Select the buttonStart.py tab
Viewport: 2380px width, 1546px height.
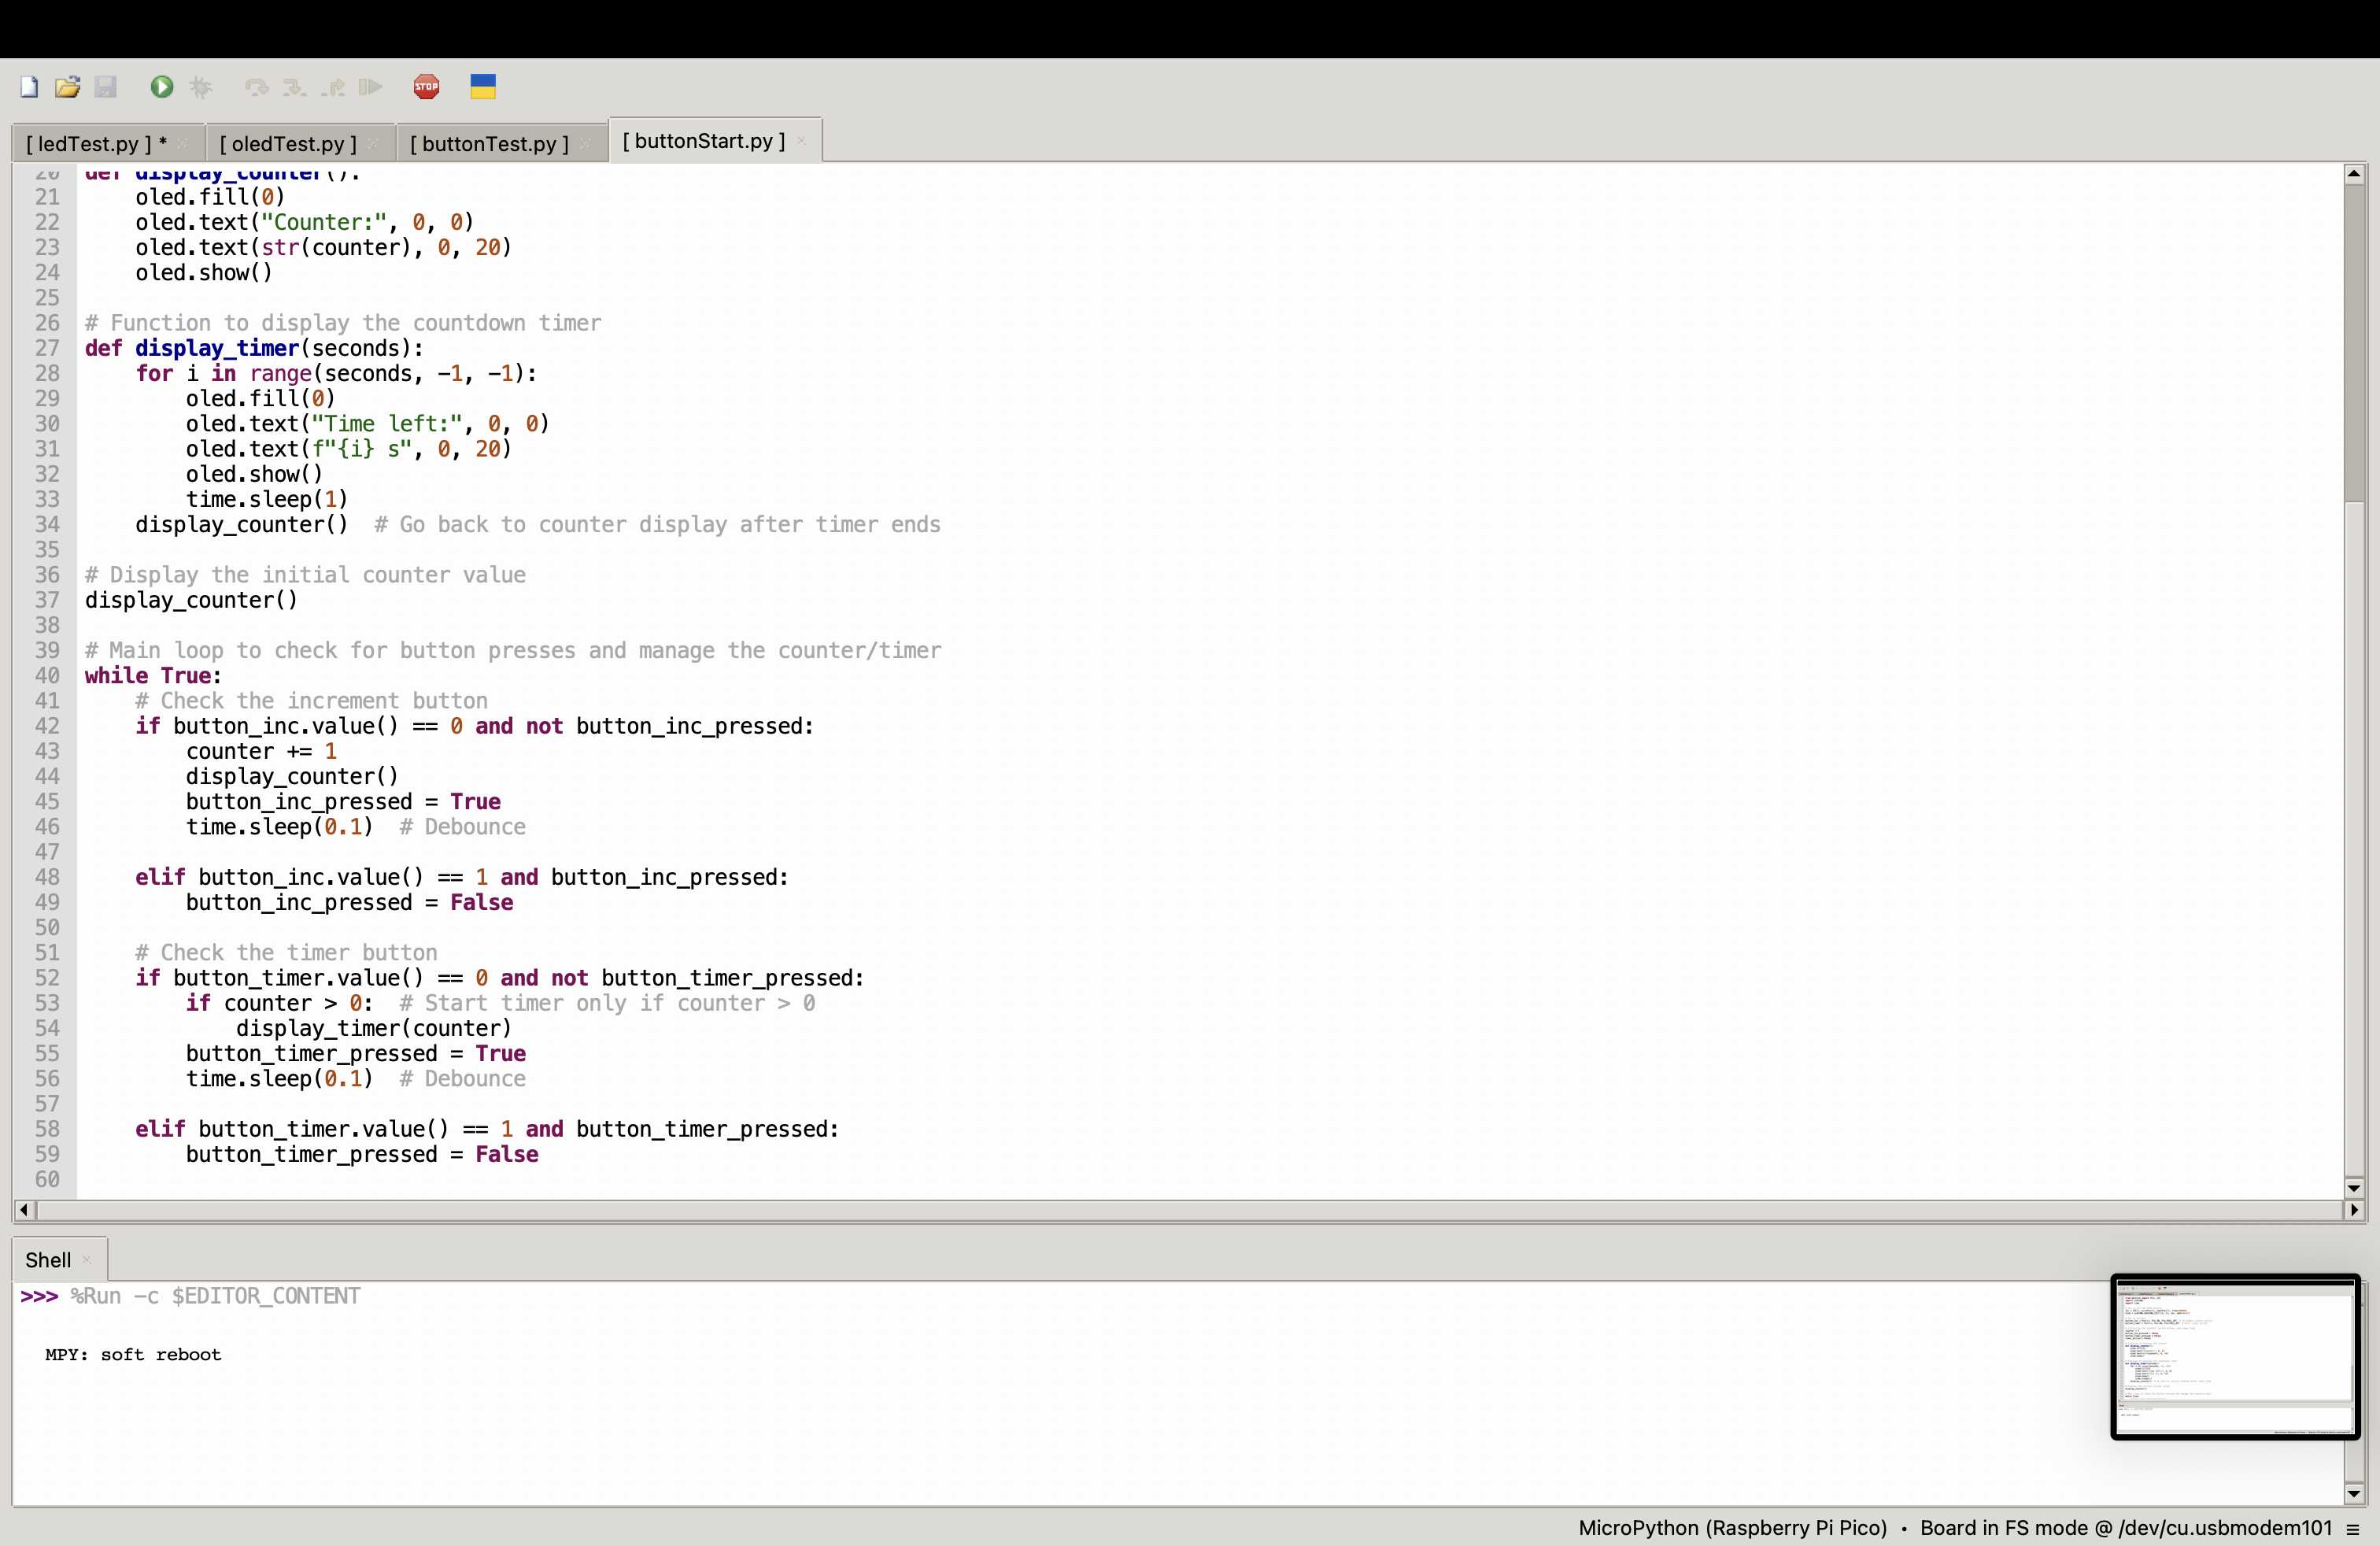pyautogui.click(x=703, y=141)
